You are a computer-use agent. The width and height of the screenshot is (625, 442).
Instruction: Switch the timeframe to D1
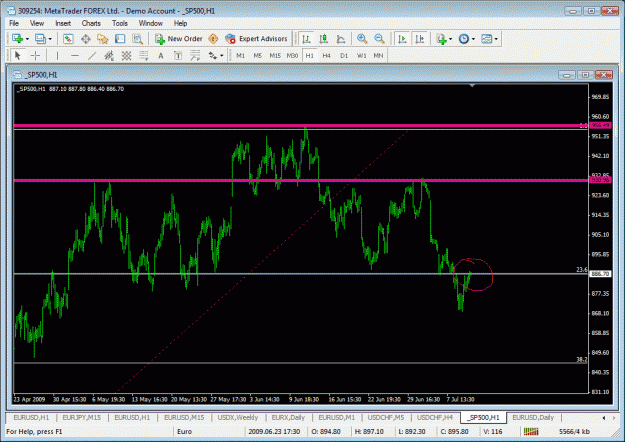344,55
